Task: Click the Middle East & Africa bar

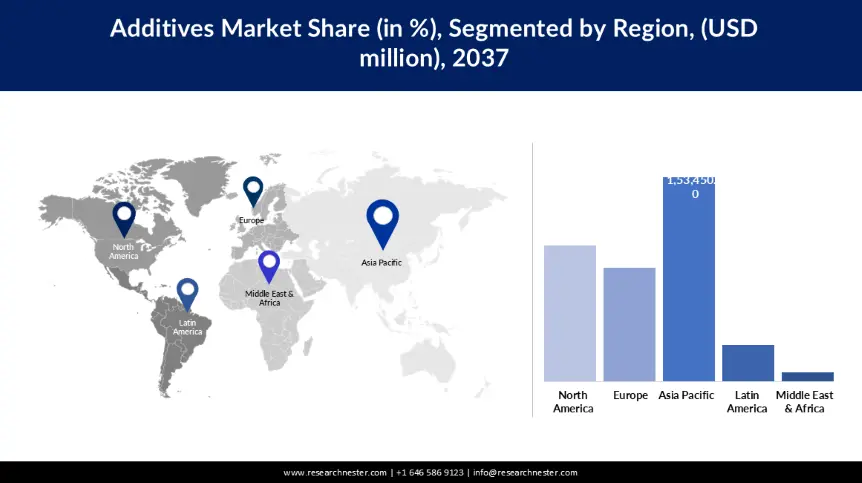Action: point(808,376)
